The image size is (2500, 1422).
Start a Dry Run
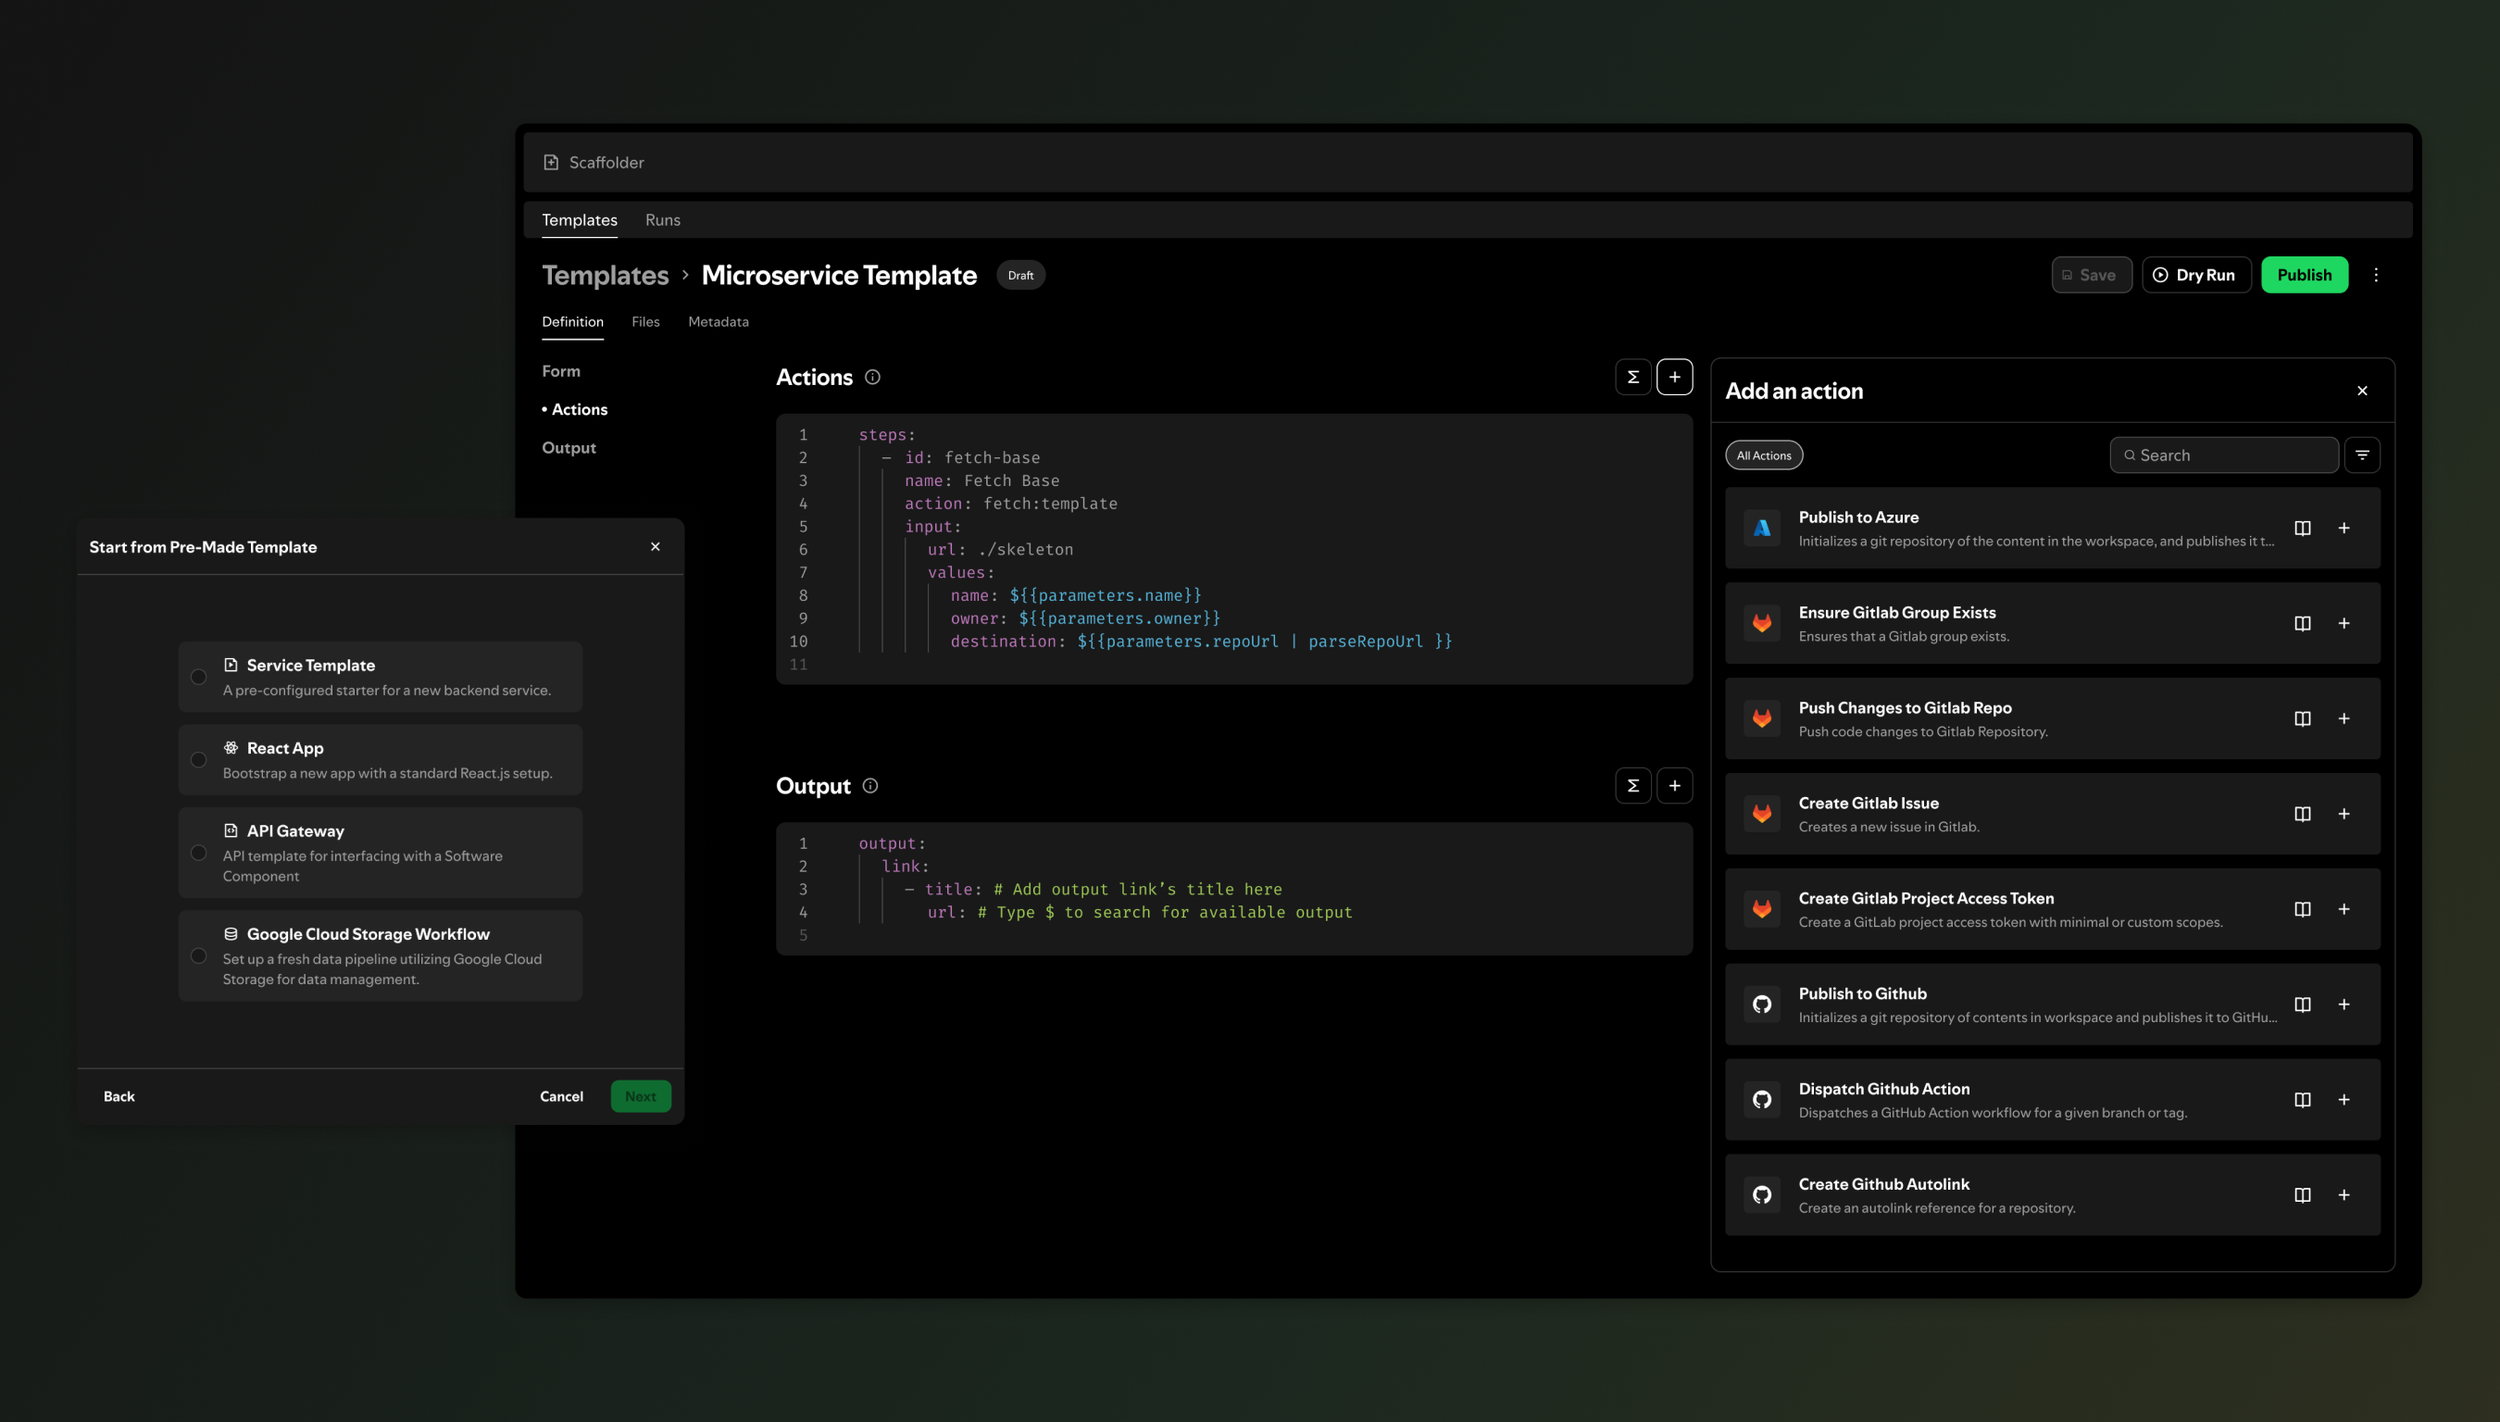click(x=2196, y=275)
